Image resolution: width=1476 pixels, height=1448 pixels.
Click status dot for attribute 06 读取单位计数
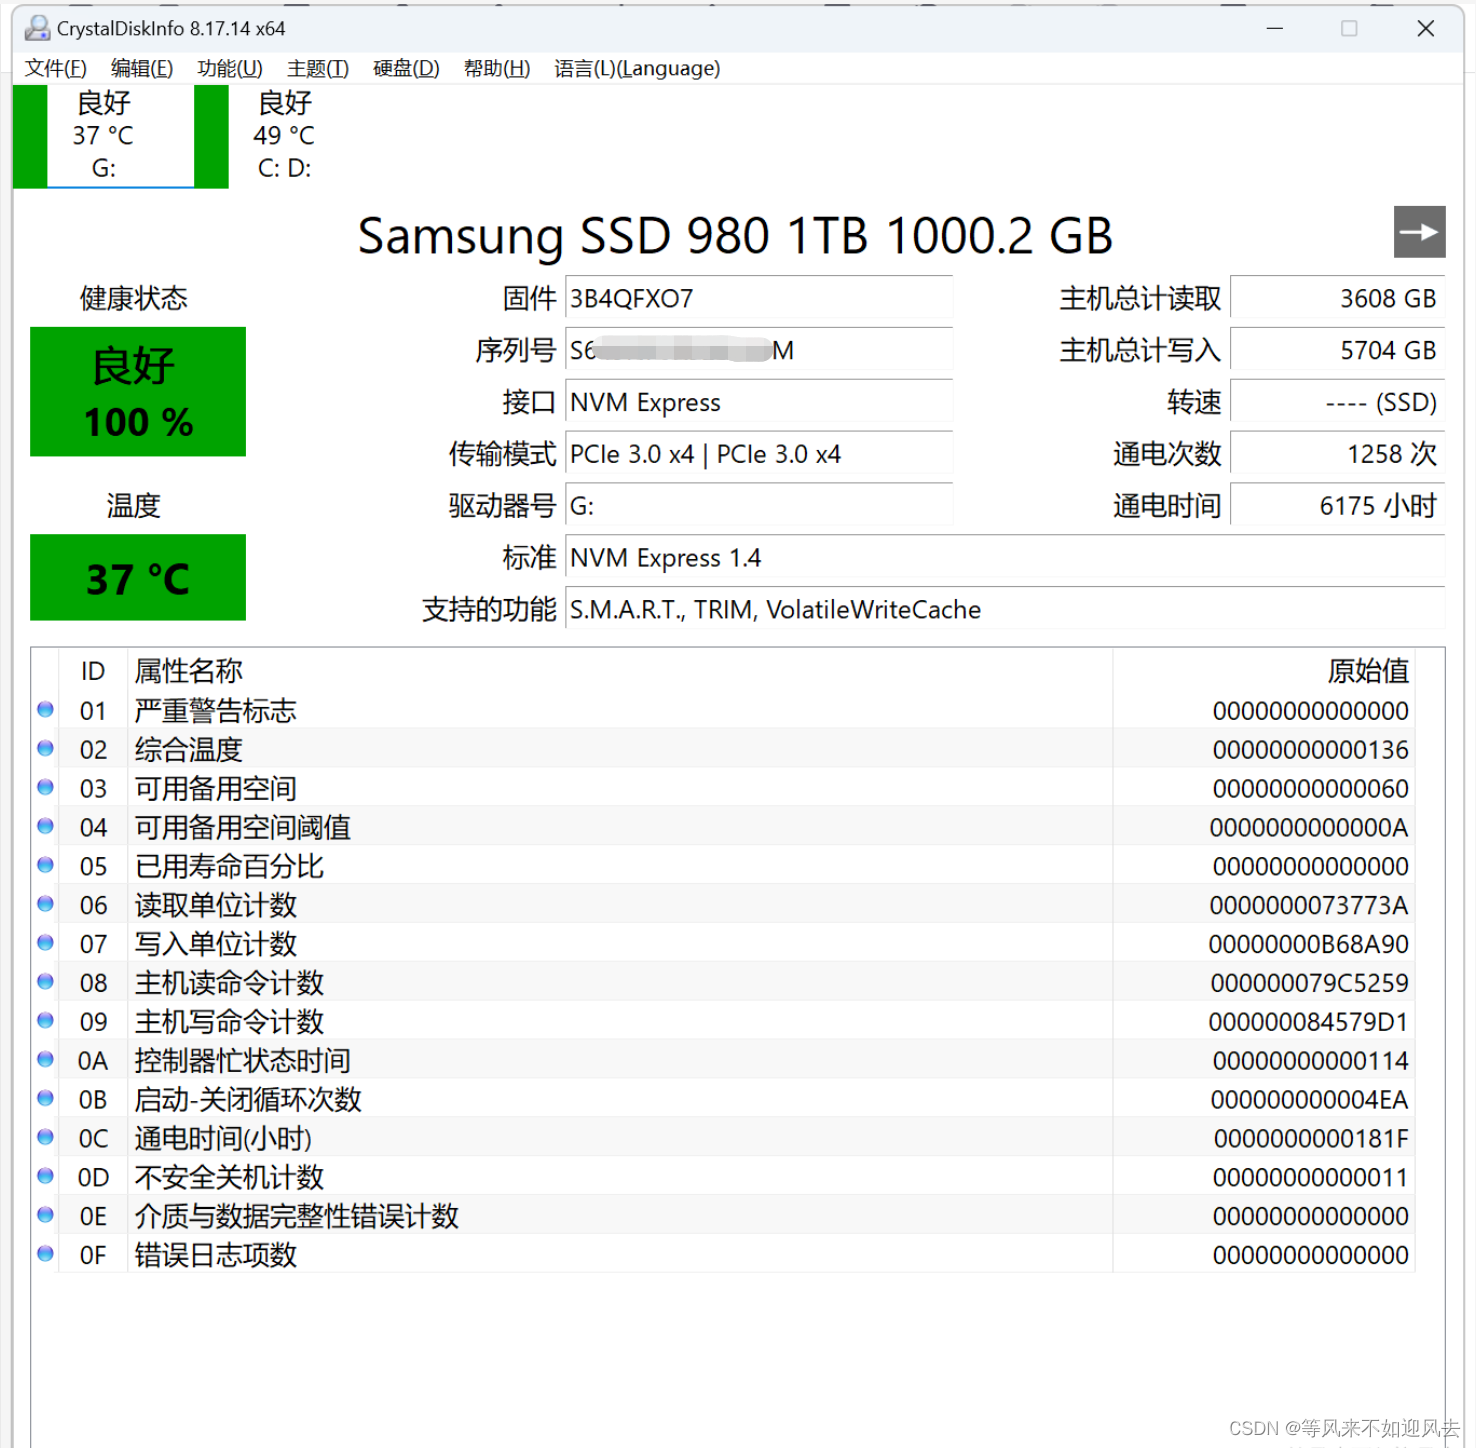[x=45, y=904]
